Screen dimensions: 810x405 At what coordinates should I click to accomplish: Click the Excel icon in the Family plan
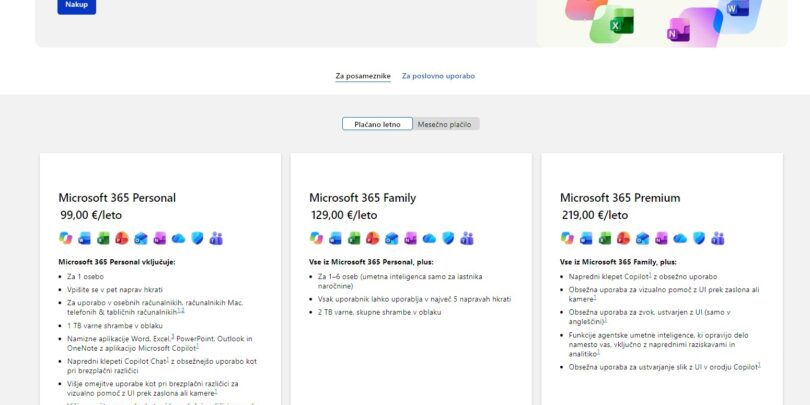coord(354,238)
